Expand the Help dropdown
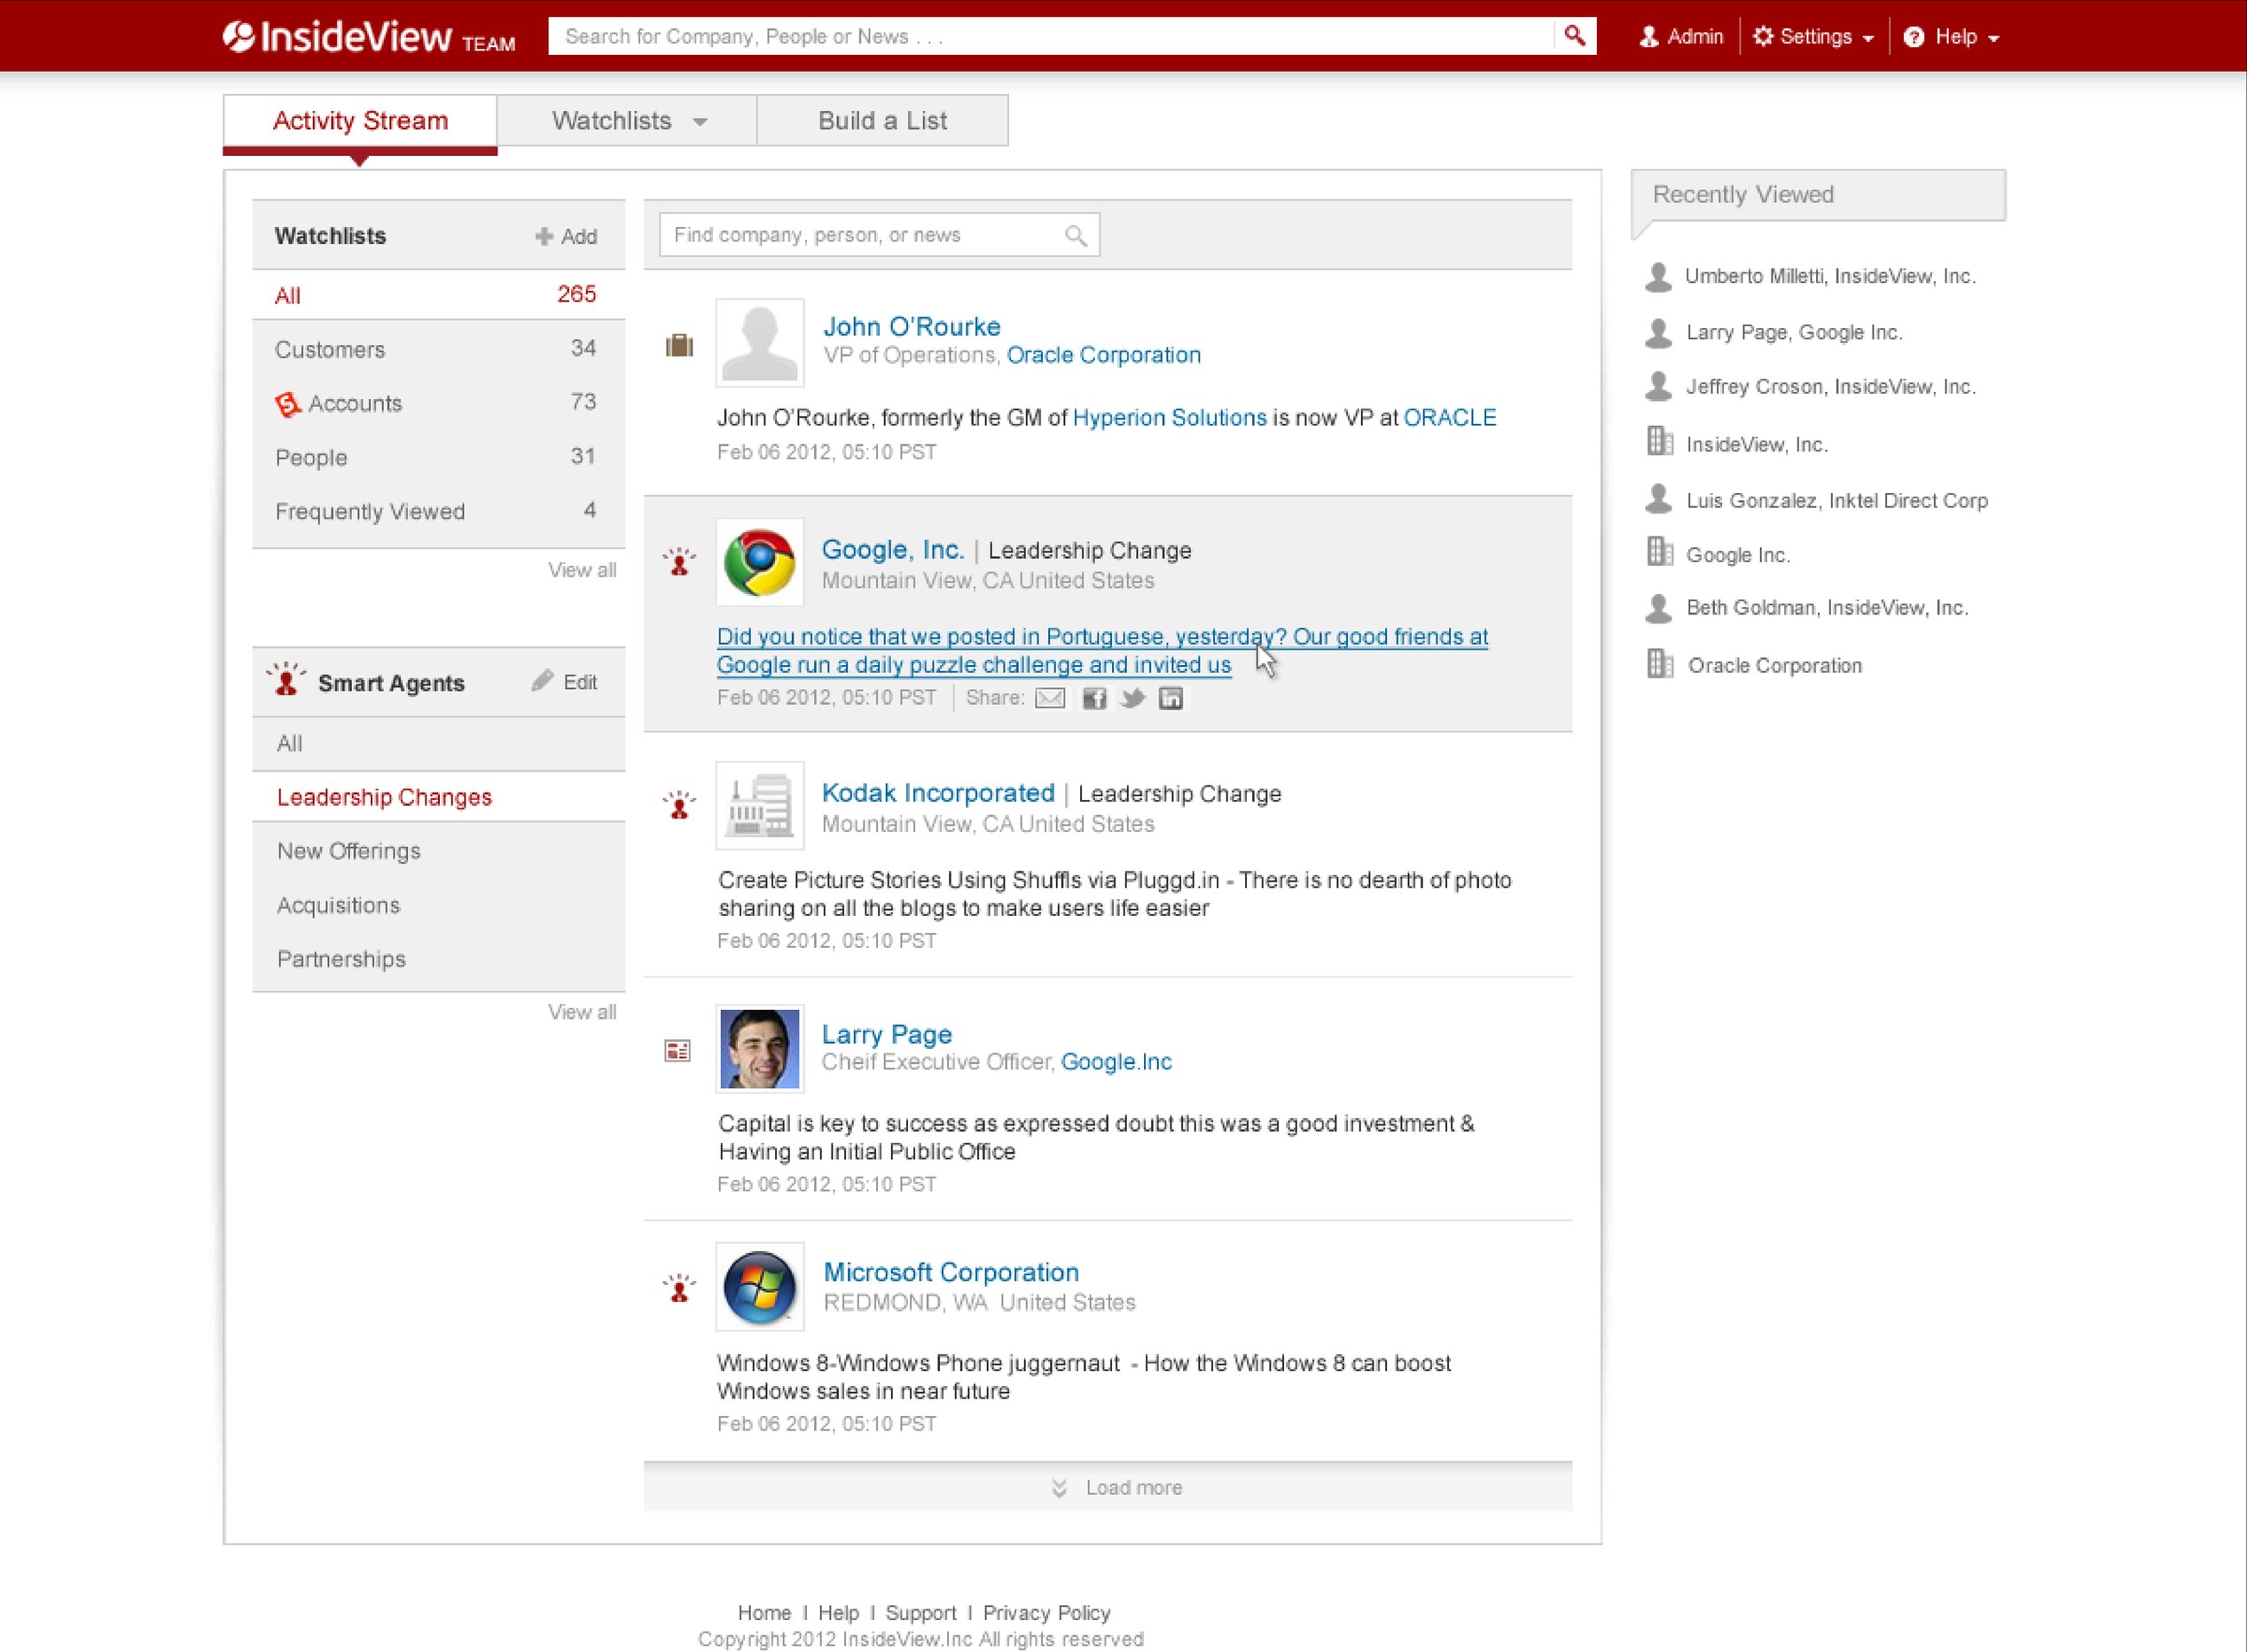The height and width of the screenshot is (1652, 2247). pyautogui.click(x=1951, y=37)
